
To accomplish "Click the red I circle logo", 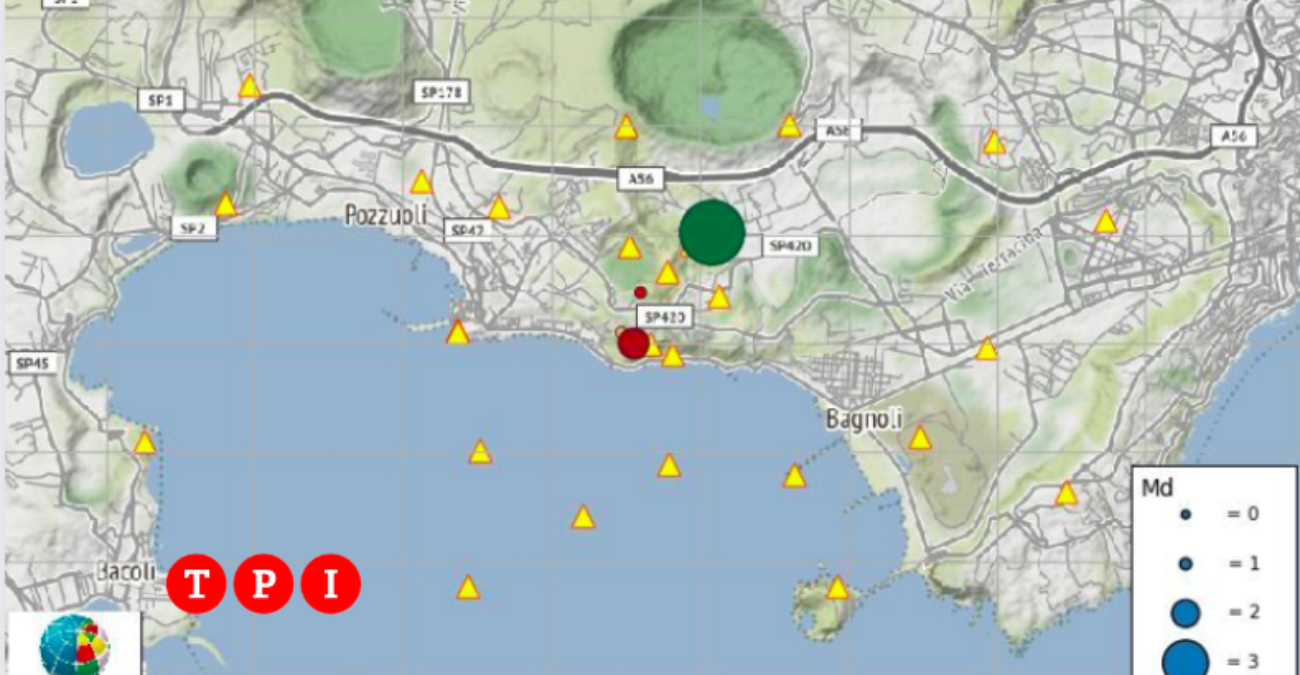I will coord(329,583).
